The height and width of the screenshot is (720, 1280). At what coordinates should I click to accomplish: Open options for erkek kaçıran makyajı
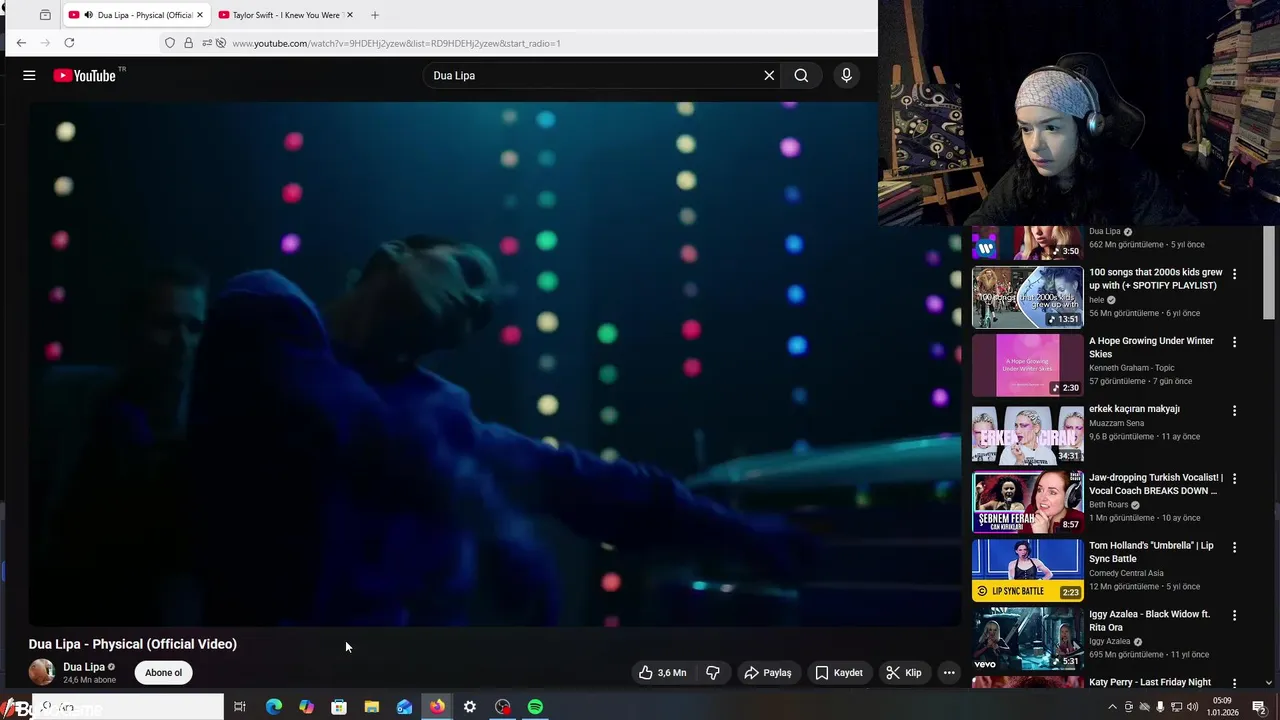pyautogui.click(x=1234, y=411)
